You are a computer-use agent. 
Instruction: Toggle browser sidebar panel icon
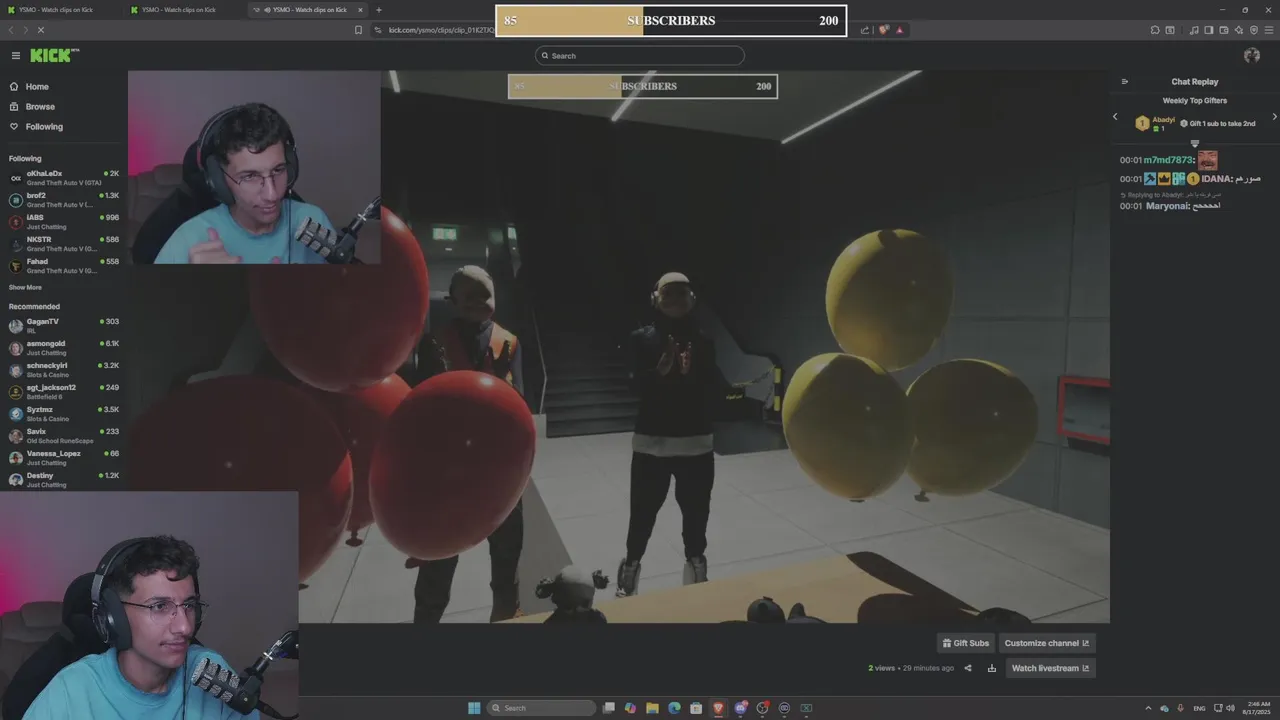[x=1208, y=30]
